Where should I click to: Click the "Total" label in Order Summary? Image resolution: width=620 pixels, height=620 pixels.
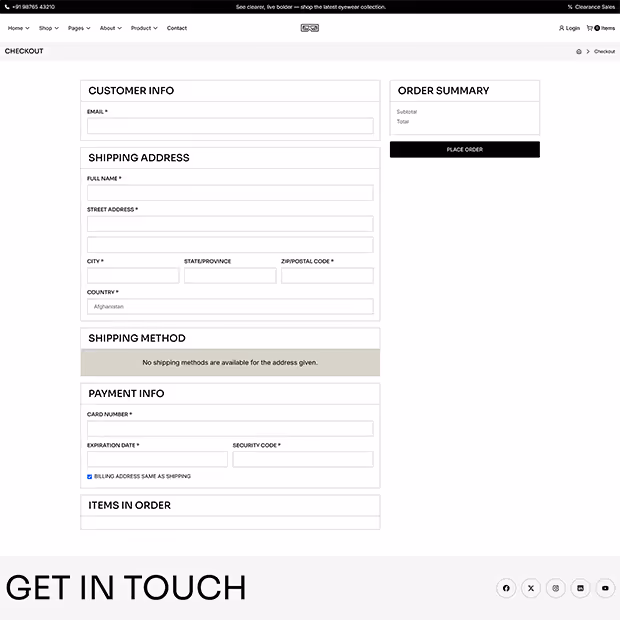[403, 121]
